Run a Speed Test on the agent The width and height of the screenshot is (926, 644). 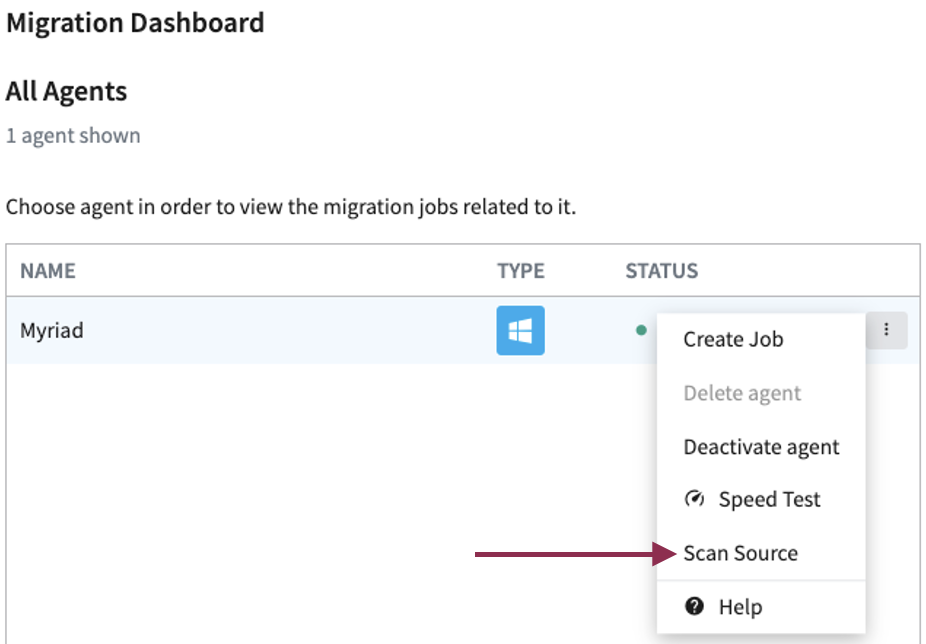pyautogui.click(x=769, y=499)
